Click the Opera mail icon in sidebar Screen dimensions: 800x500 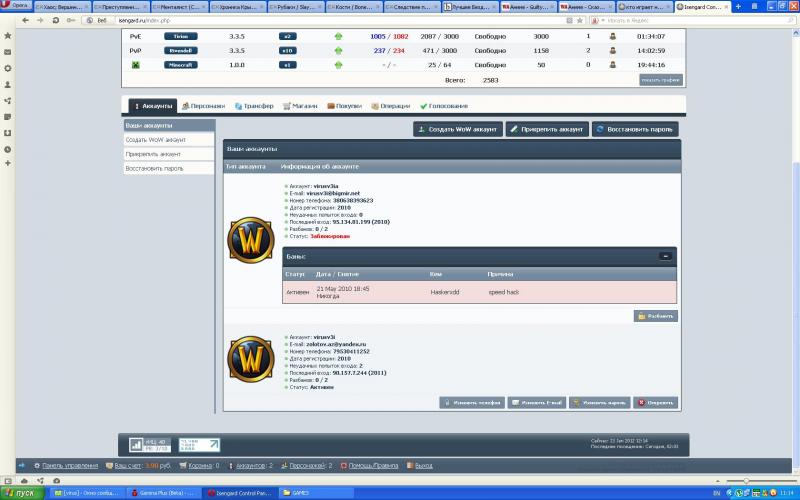(x=8, y=51)
